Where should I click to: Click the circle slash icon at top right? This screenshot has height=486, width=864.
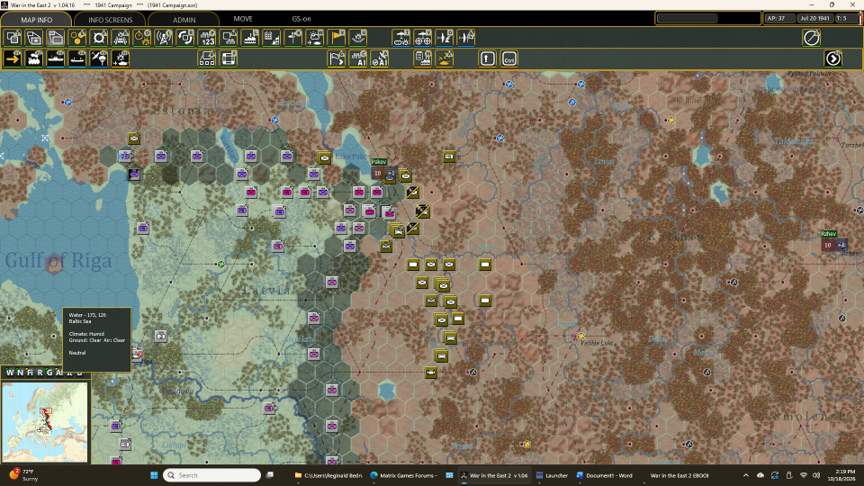coord(812,37)
